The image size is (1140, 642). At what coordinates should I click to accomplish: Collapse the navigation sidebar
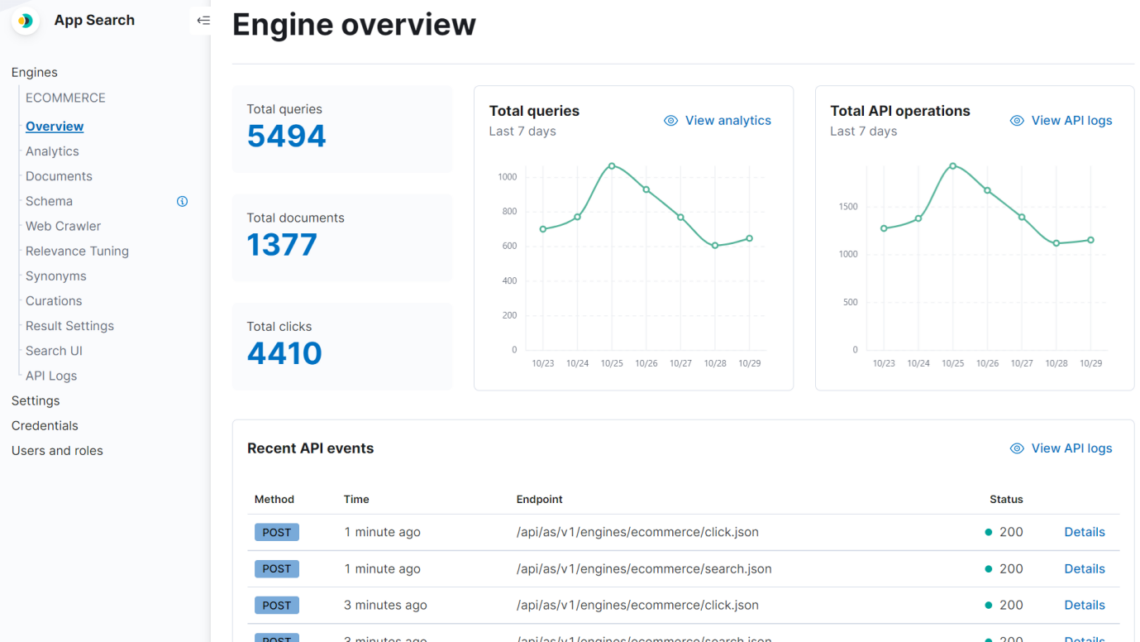tap(203, 19)
